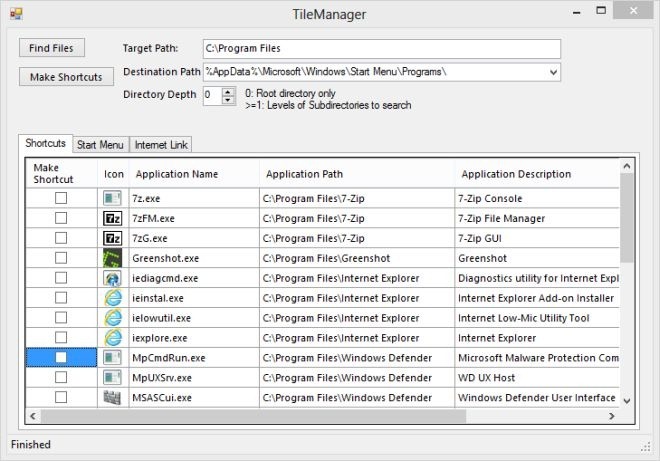Check the shortcut box for ieinstal.exe
Image resolution: width=660 pixels, height=461 pixels.
pyautogui.click(x=61, y=298)
